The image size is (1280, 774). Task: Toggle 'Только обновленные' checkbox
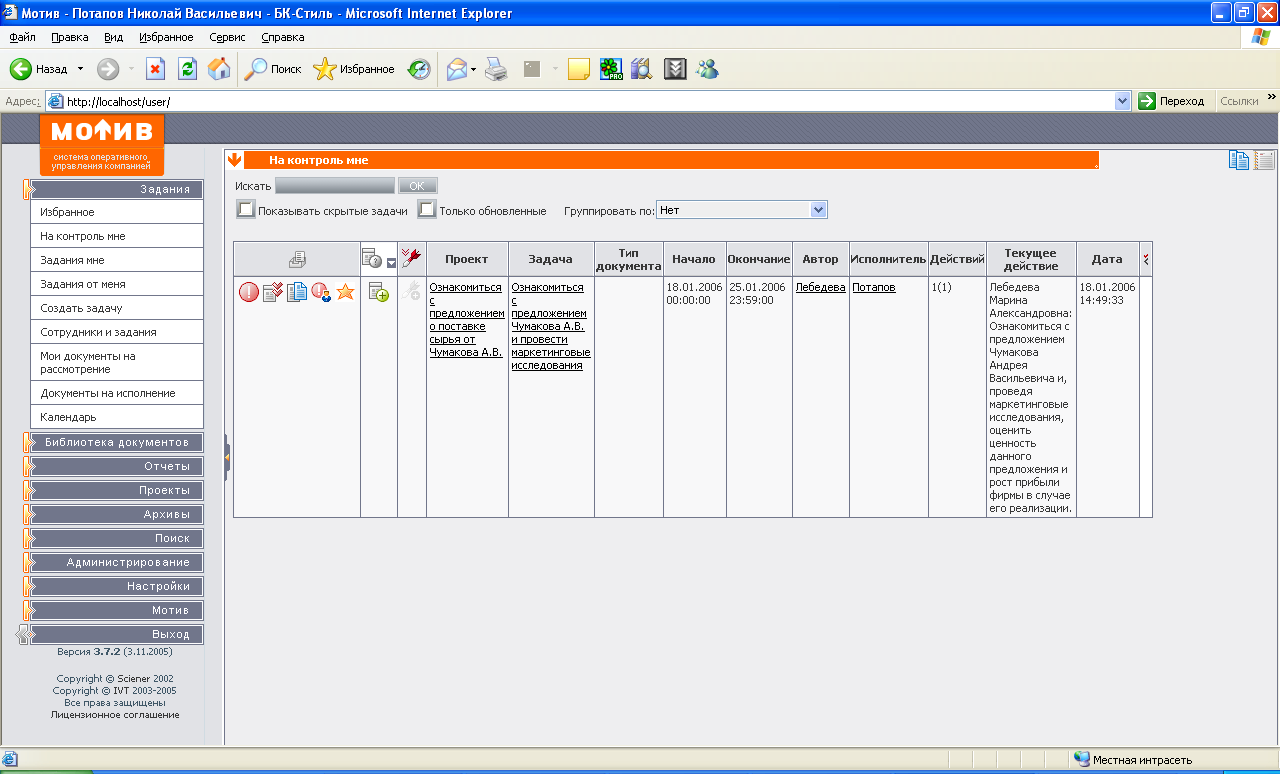426,210
